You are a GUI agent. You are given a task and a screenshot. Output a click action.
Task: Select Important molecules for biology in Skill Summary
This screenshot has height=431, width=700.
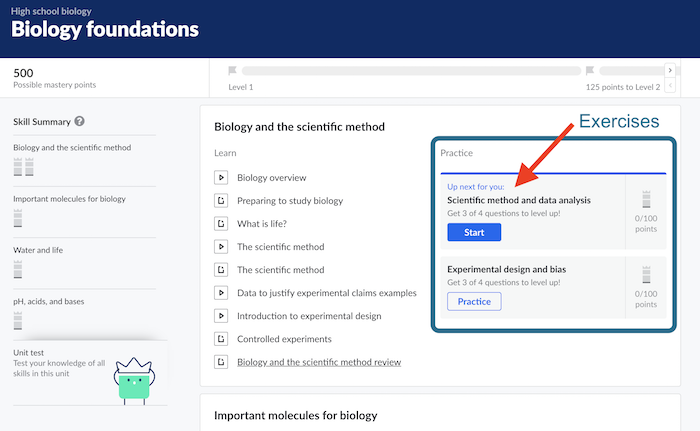(69, 198)
